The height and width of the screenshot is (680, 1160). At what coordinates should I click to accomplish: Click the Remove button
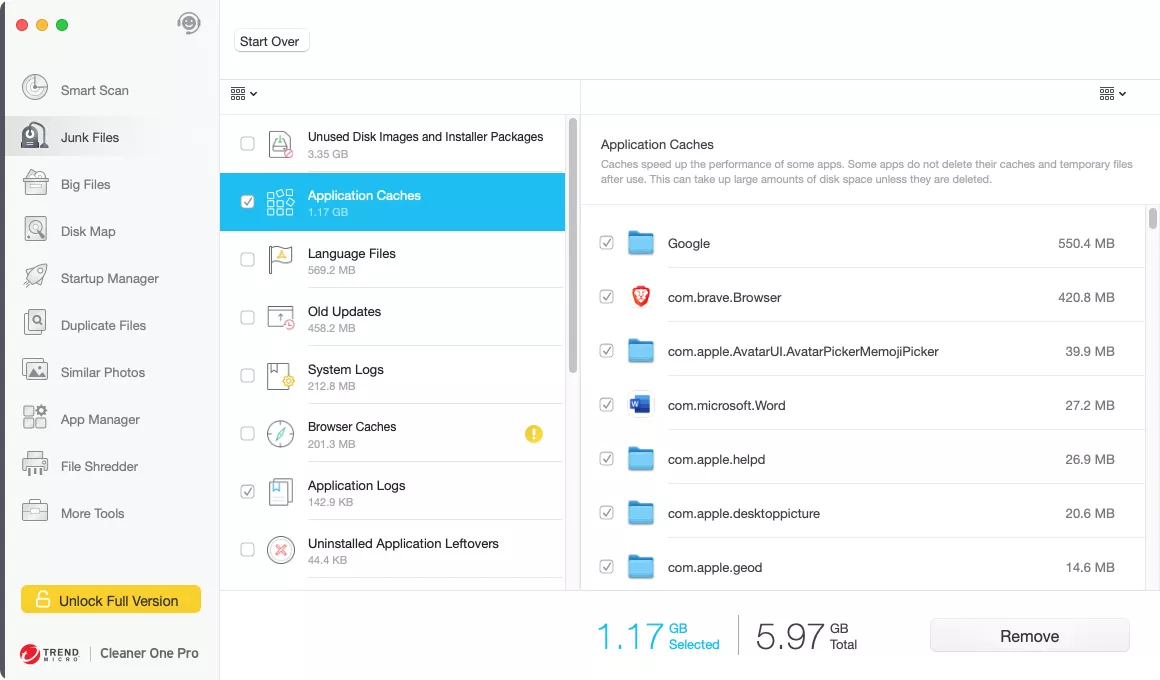pos(1029,636)
